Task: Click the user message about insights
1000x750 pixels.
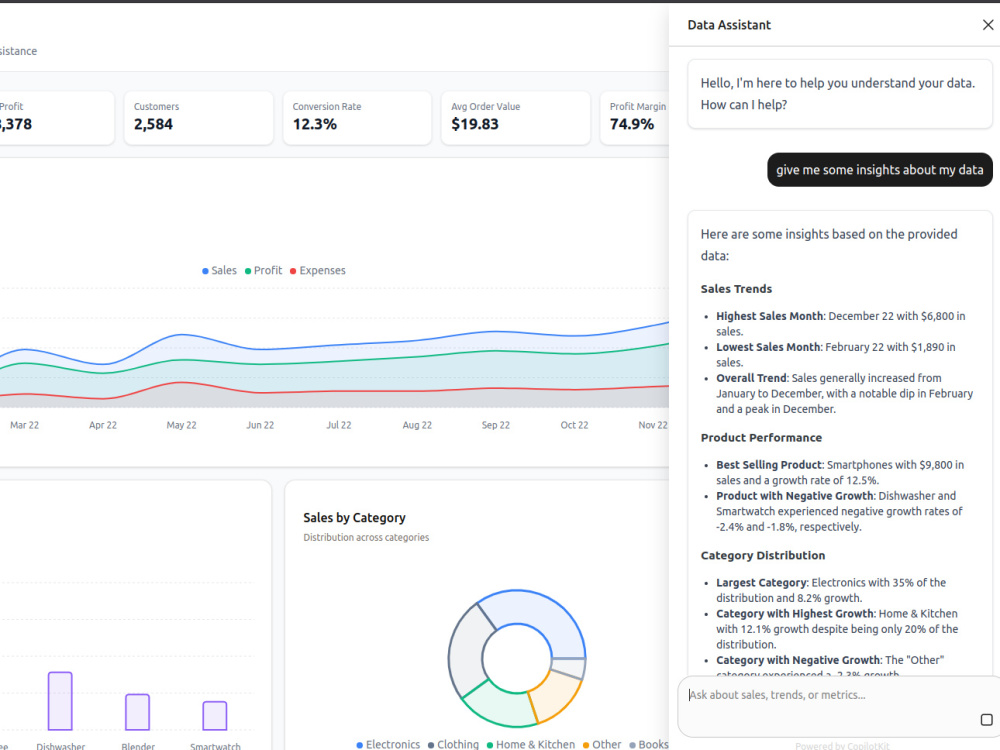Action: tap(879, 170)
